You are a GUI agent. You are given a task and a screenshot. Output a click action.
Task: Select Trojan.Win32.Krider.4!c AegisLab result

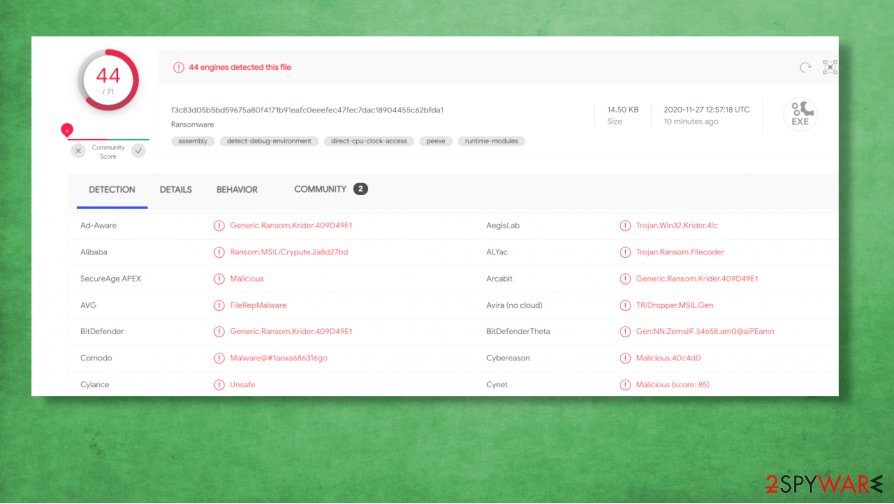pos(677,226)
